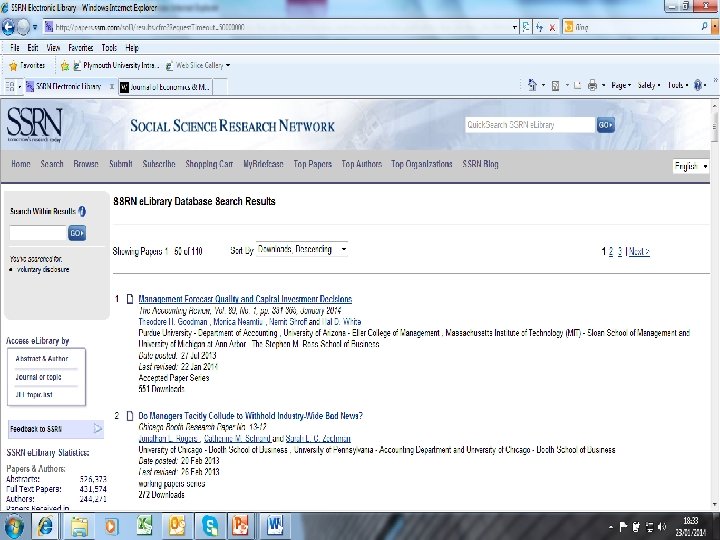
Task: Click the QuickSearch SSRN eLibrary field
Action: (x=529, y=125)
